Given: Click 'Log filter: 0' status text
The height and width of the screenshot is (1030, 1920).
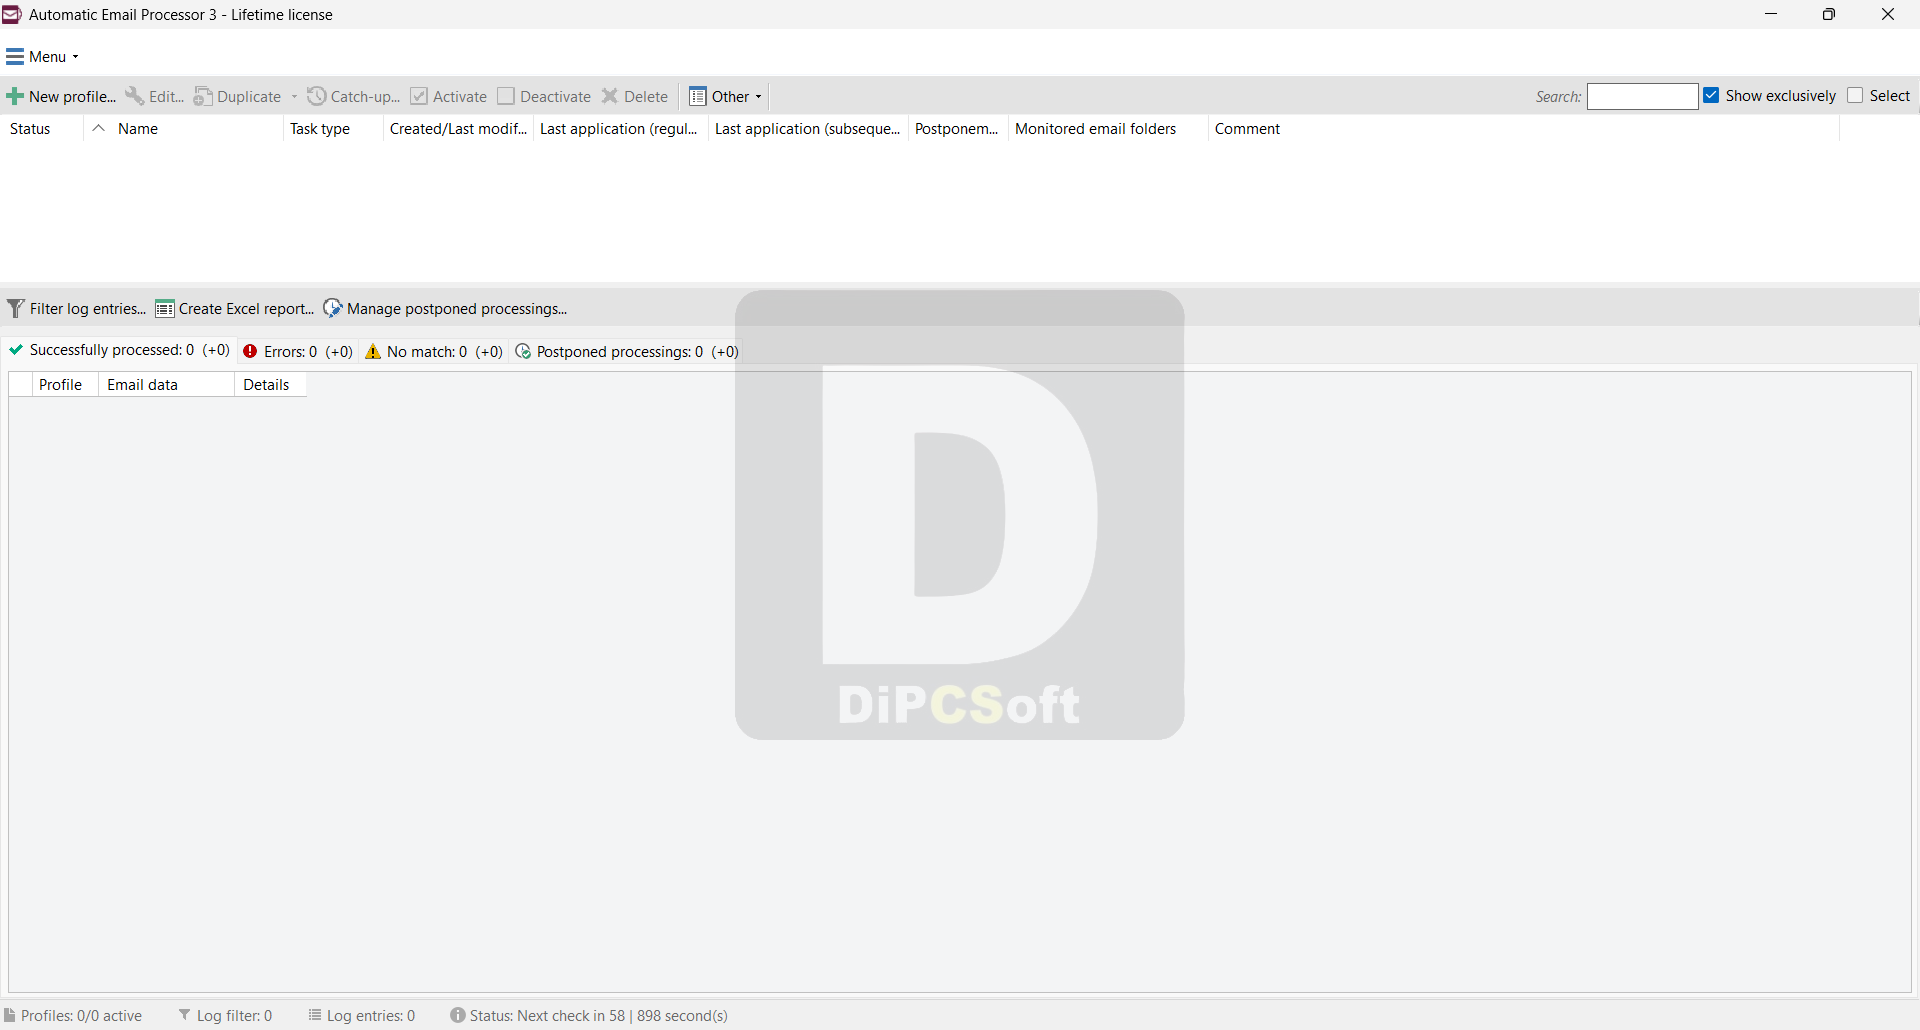Looking at the screenshot, I should [x=234, y=1016].
